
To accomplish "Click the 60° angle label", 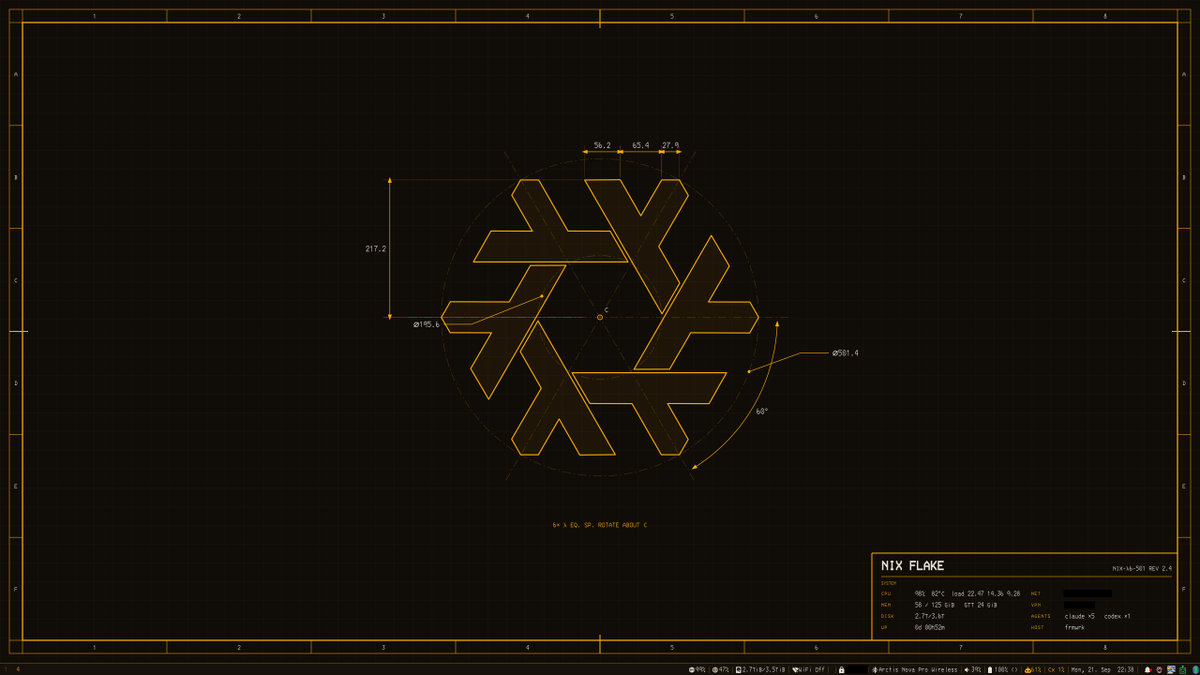I will [x=762, y=412].
